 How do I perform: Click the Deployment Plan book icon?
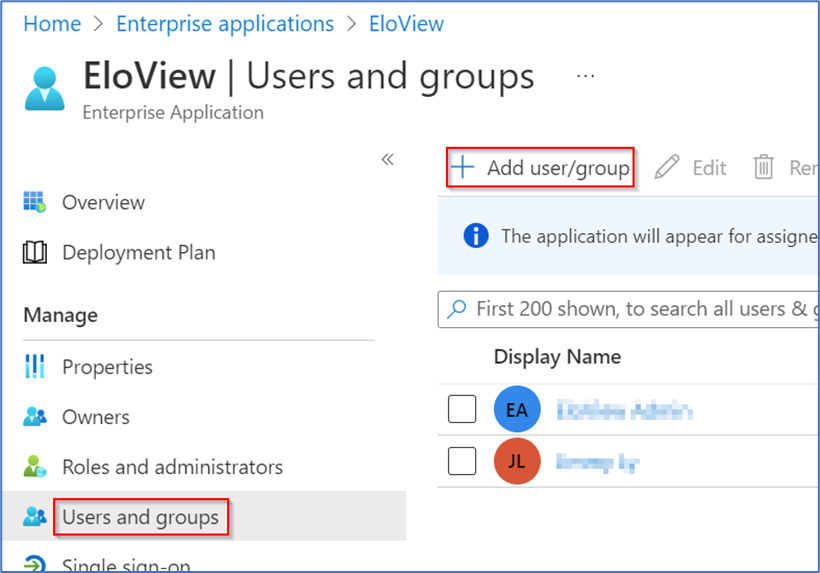click(35, 253)
